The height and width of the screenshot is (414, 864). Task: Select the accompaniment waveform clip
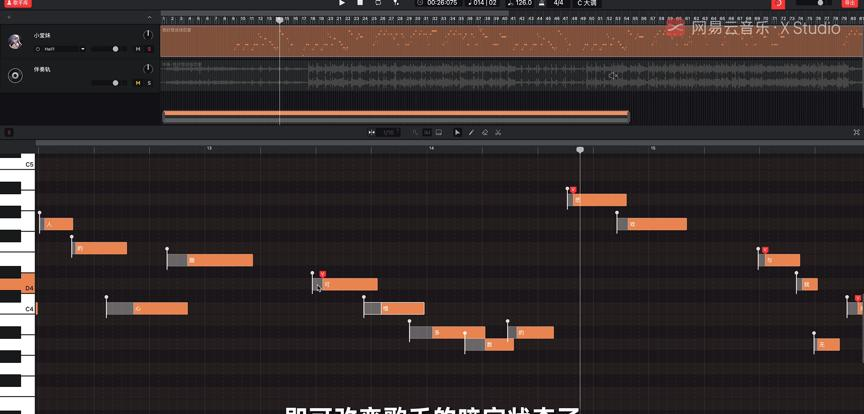[512, 76]
